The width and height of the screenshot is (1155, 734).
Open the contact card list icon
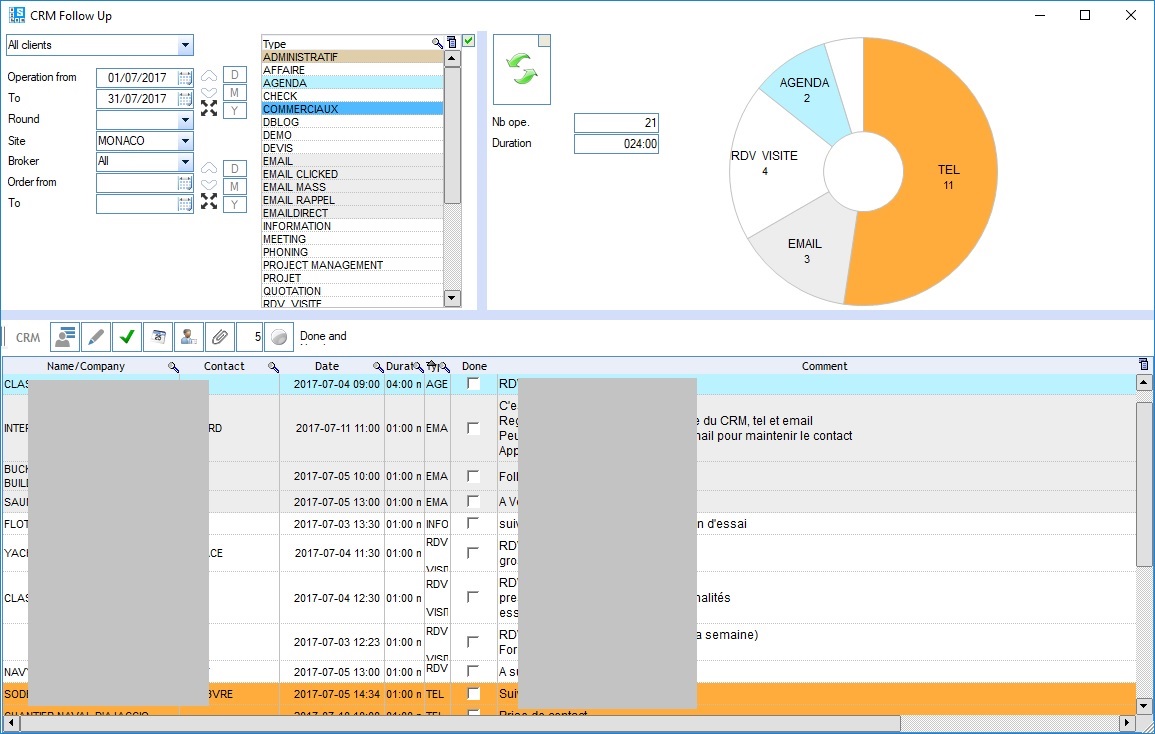pos(65,337)
